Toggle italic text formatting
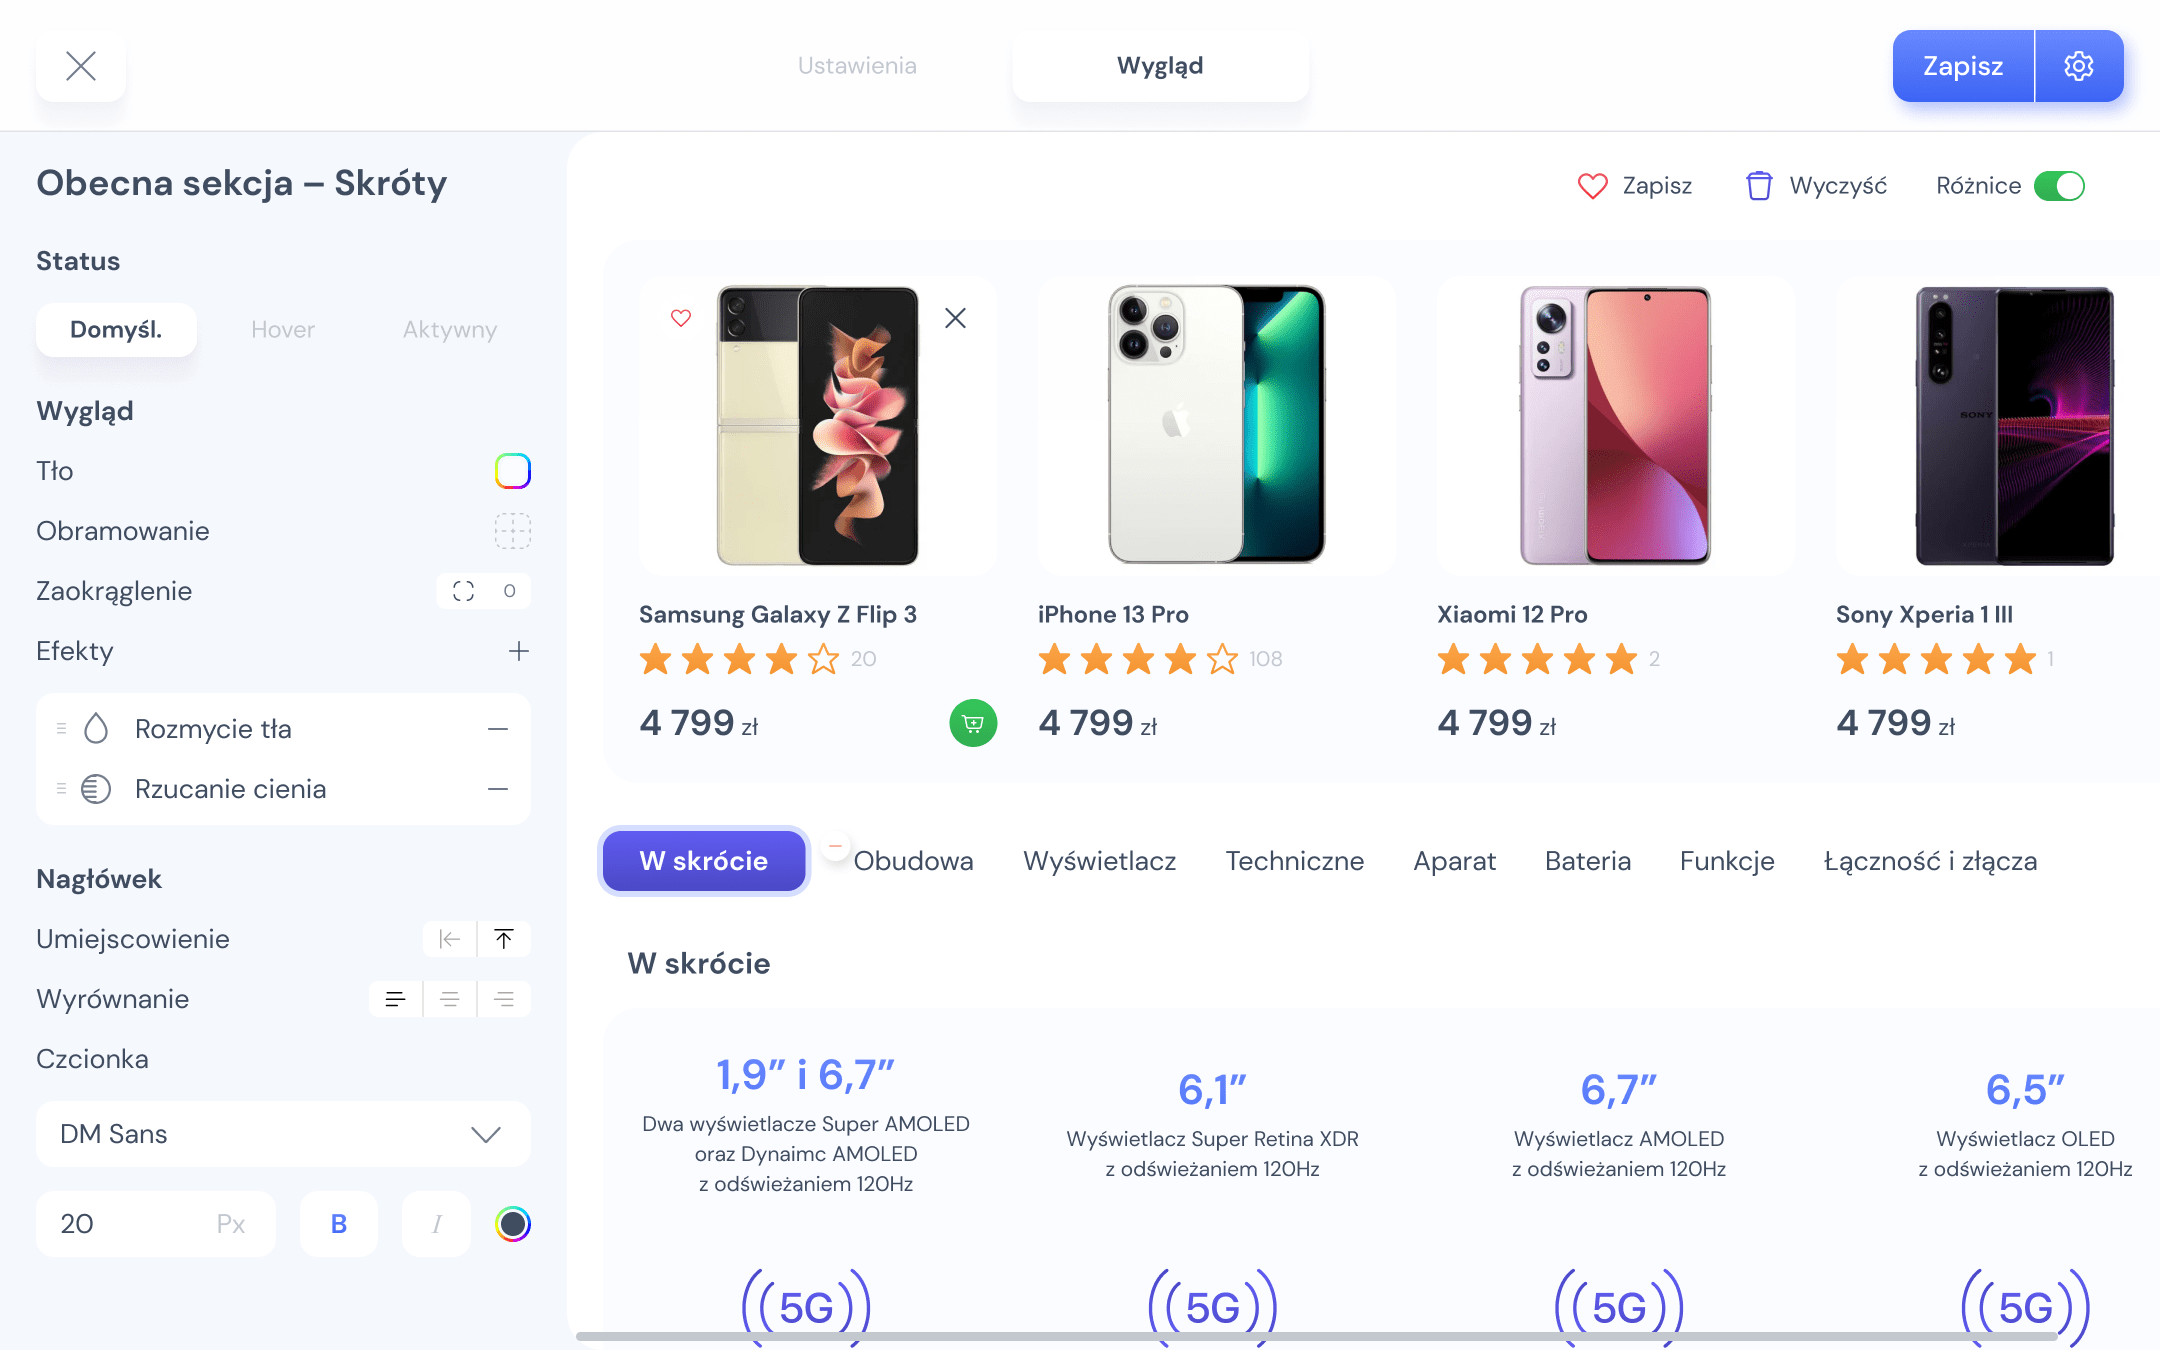 (x=436, y=1224)
